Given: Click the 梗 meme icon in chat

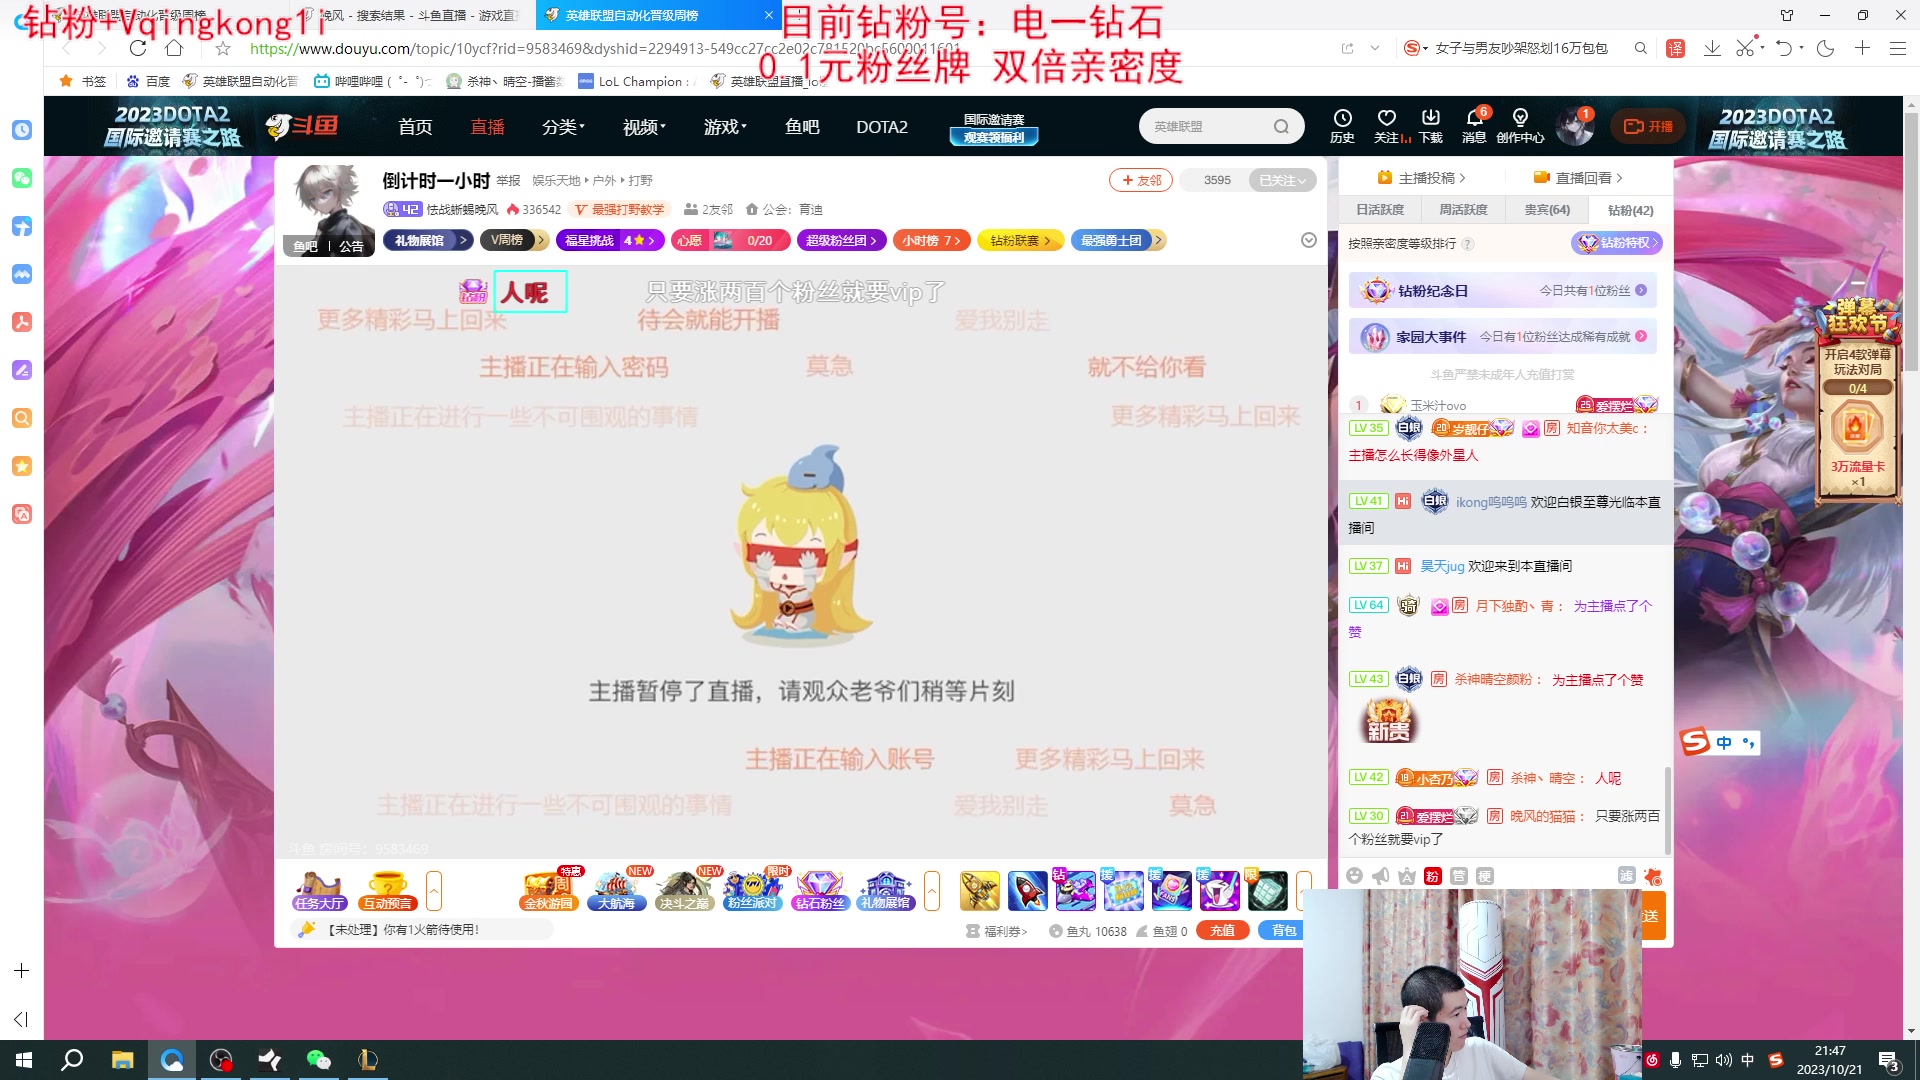Looking at the screenshot, I should [1485, 876].
